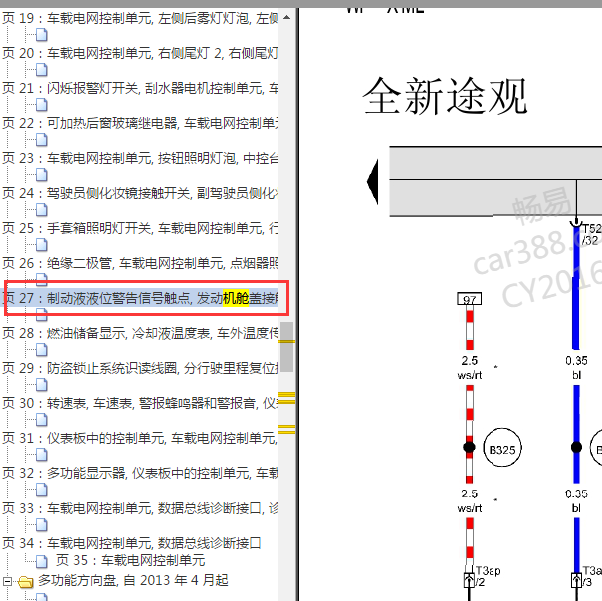This screenshot has height=601, width=602.
Task: Click the 全新途观 diagram title
Action: pyautogui.click(x=445, y=96)
